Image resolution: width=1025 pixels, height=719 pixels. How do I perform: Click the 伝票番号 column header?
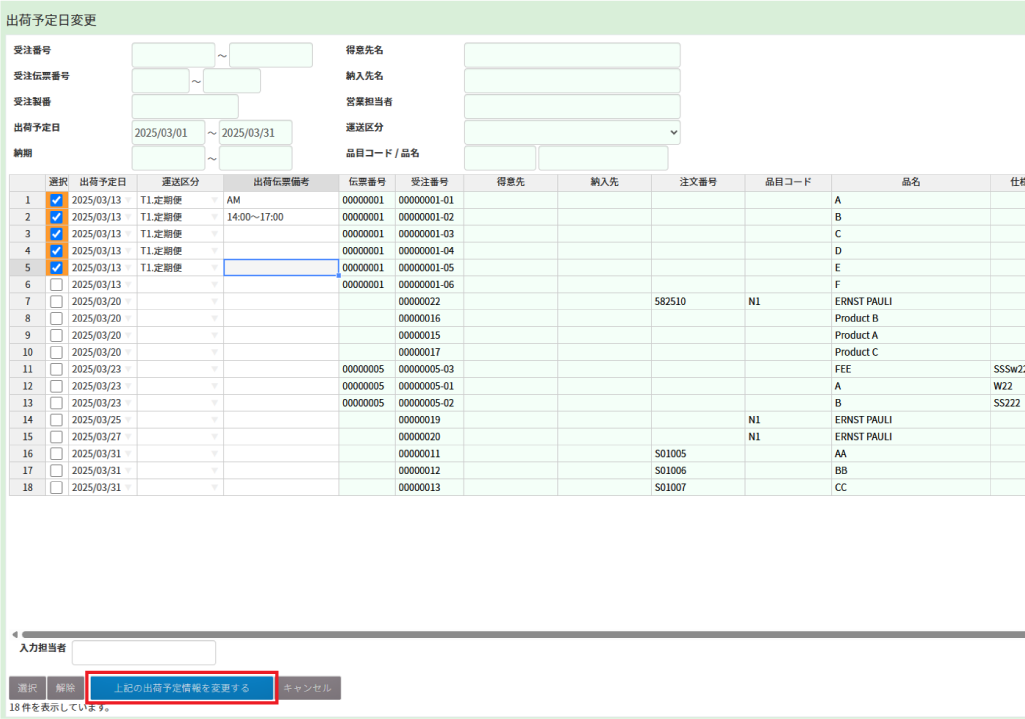coord(367,182)
